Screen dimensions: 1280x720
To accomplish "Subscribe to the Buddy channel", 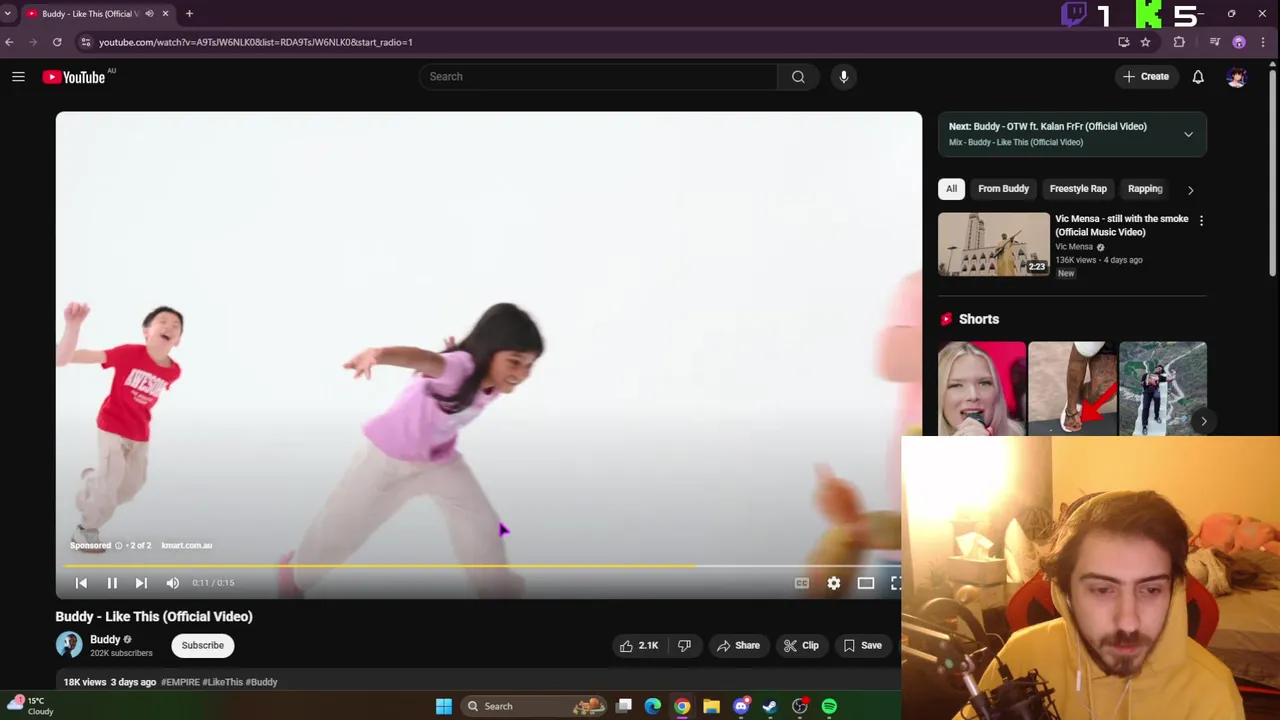I will pos(203,646).
